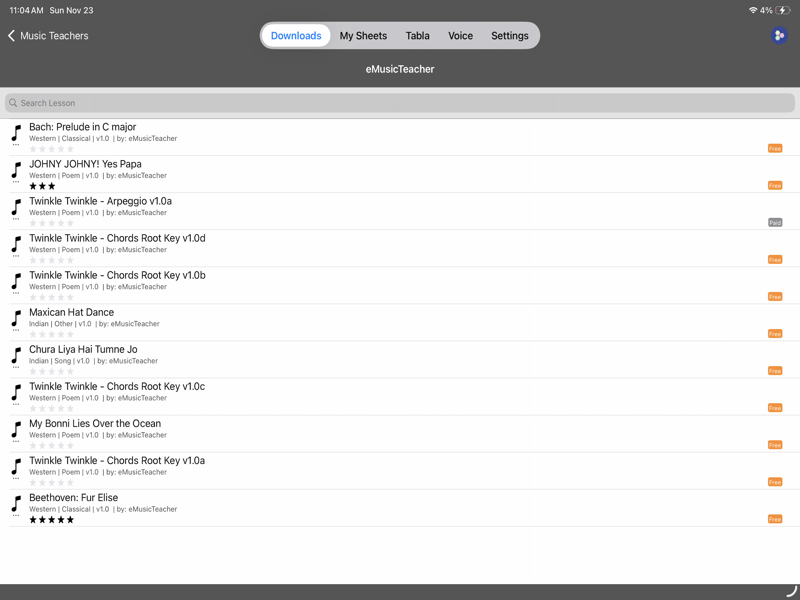Tap the Search Lesson input field

400,102
